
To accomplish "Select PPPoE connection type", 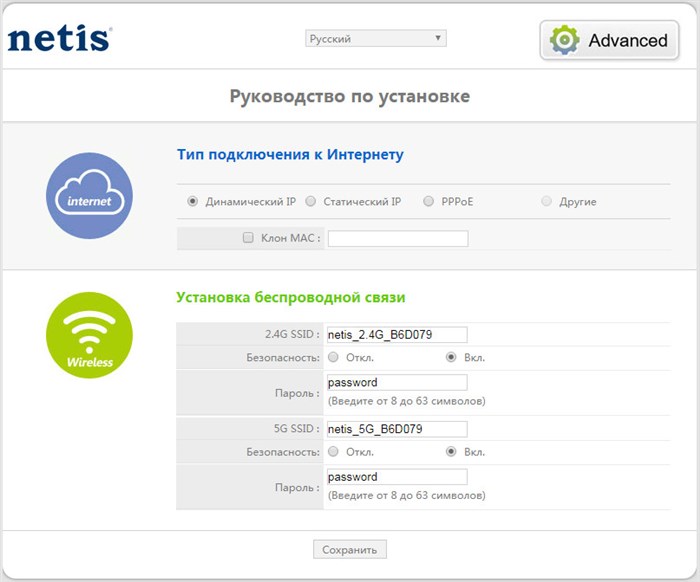I will pyautogui.click(x=429, y=201).
